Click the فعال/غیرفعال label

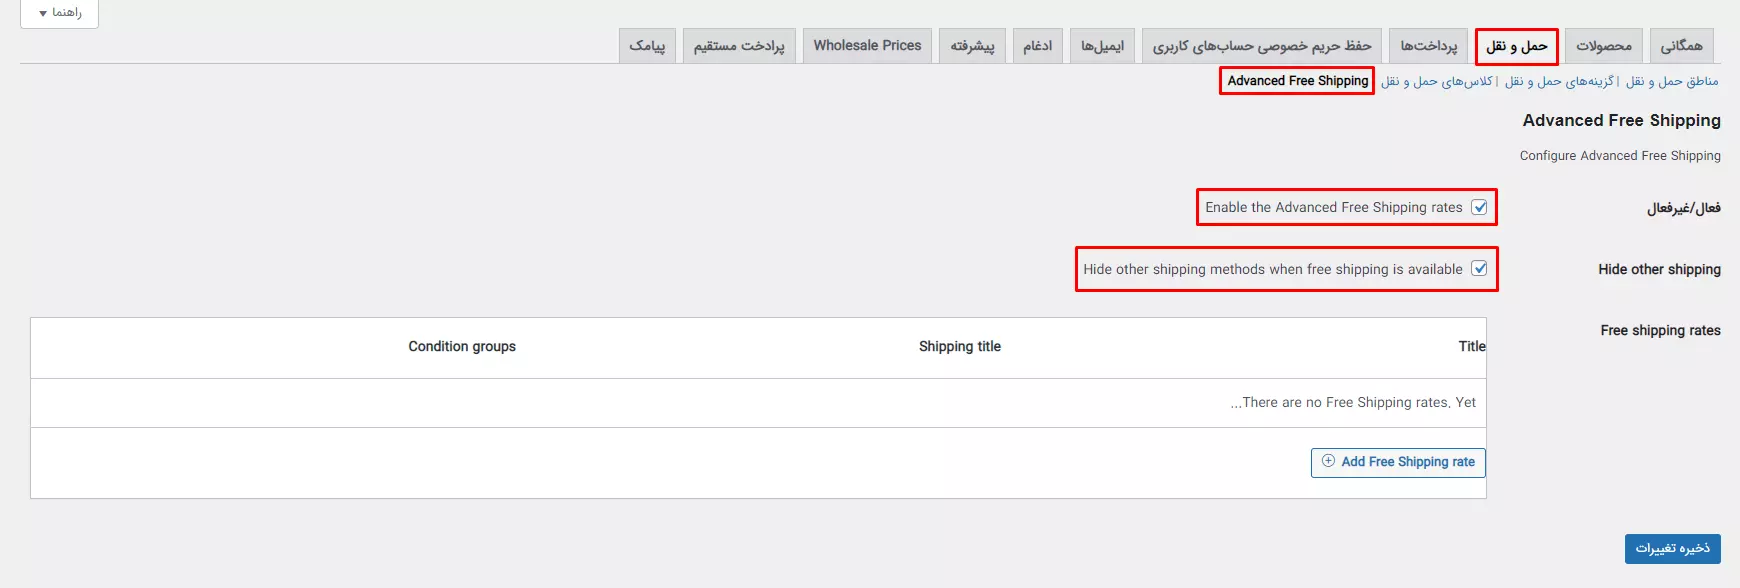click(1684, 208)
